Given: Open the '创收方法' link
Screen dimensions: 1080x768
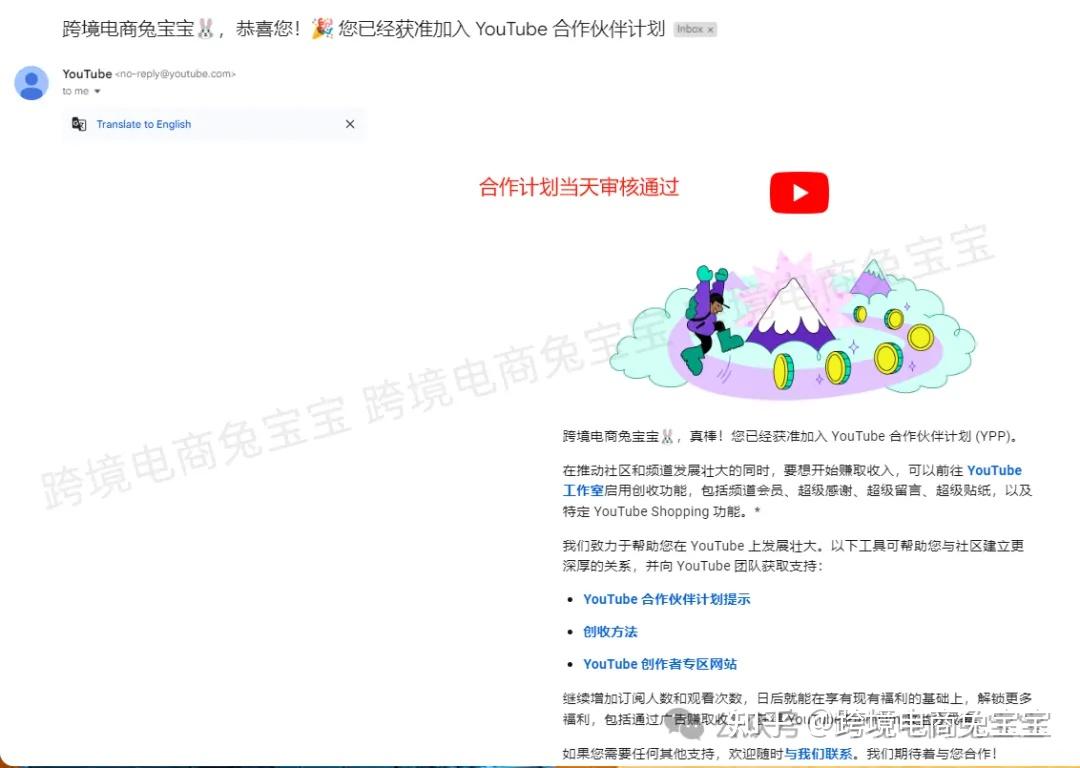Looking at the screenshot, I should pyautogui.click(x=610, y=631).
